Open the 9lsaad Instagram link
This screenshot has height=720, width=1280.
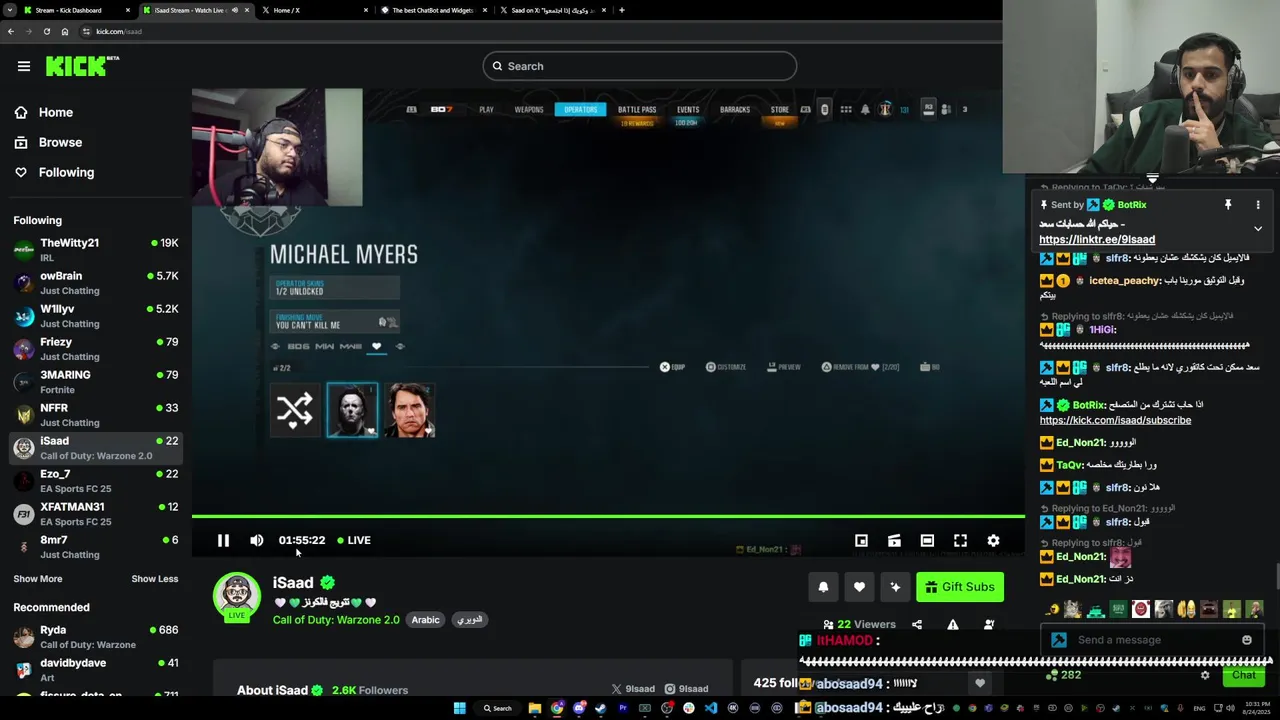coord(687,688)
